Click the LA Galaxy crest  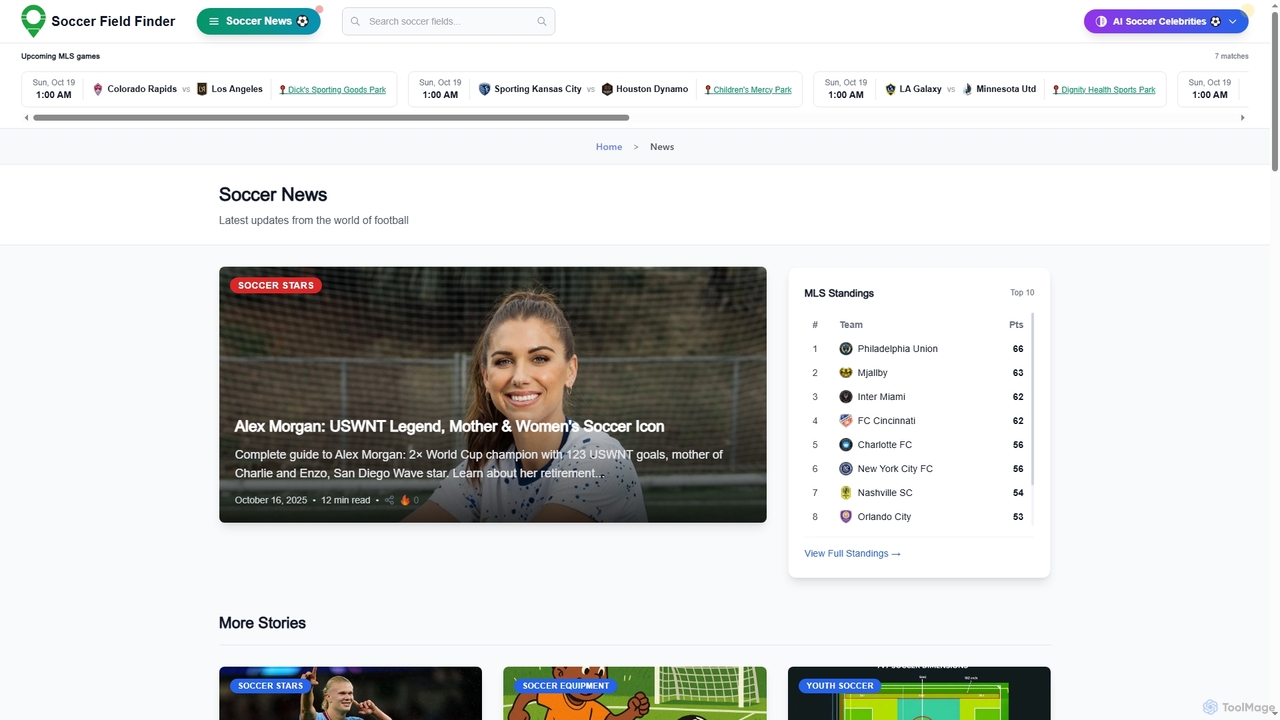[x=890, y=89]
